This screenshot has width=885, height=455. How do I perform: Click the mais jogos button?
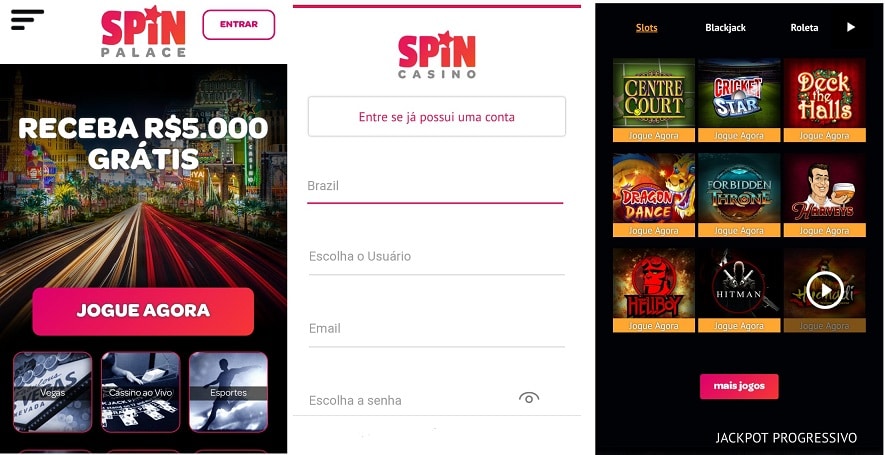[x=739, y=387]
